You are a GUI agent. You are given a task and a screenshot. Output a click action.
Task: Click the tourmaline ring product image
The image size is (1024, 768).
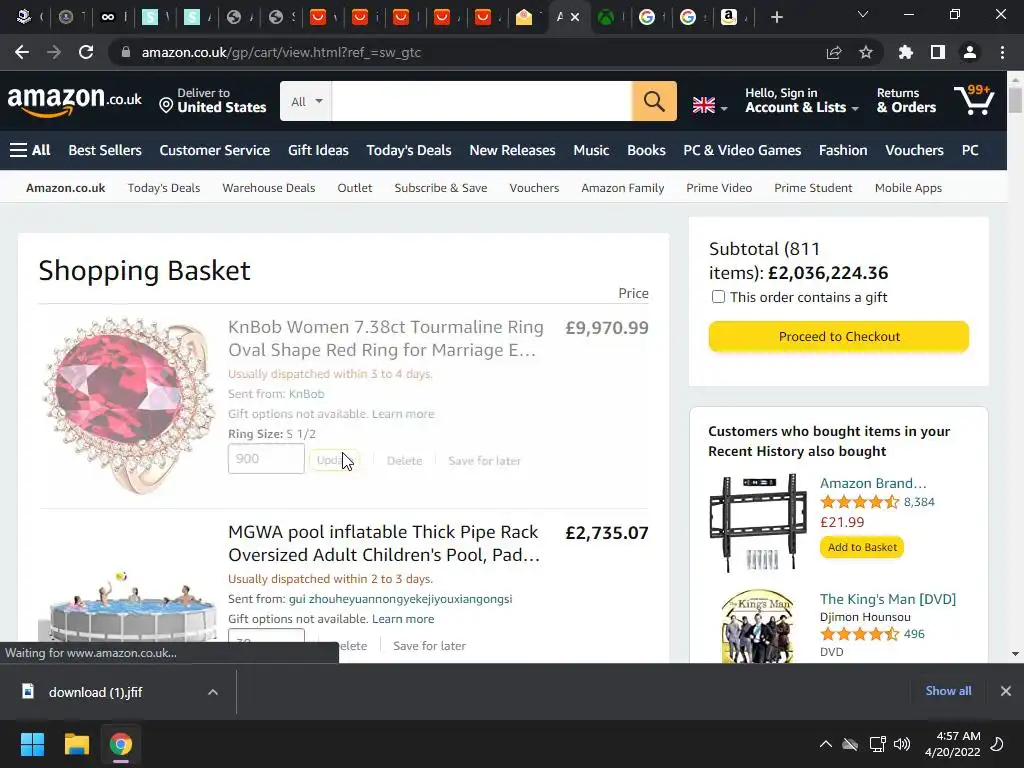click(129, 405)
